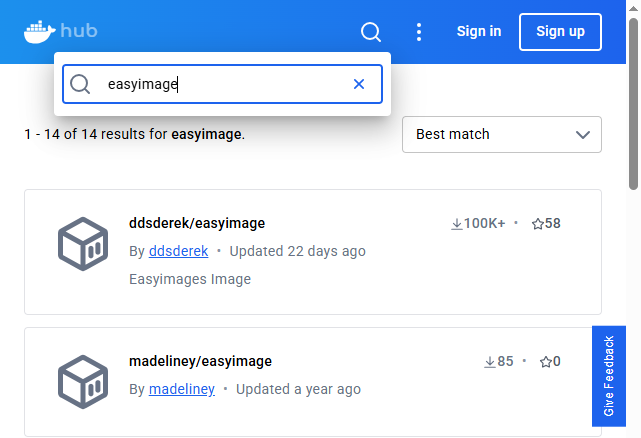The height and width of the screenshot is (438, 641).
Task: Open search with the header magnifier icon
Action: (371, 31)
